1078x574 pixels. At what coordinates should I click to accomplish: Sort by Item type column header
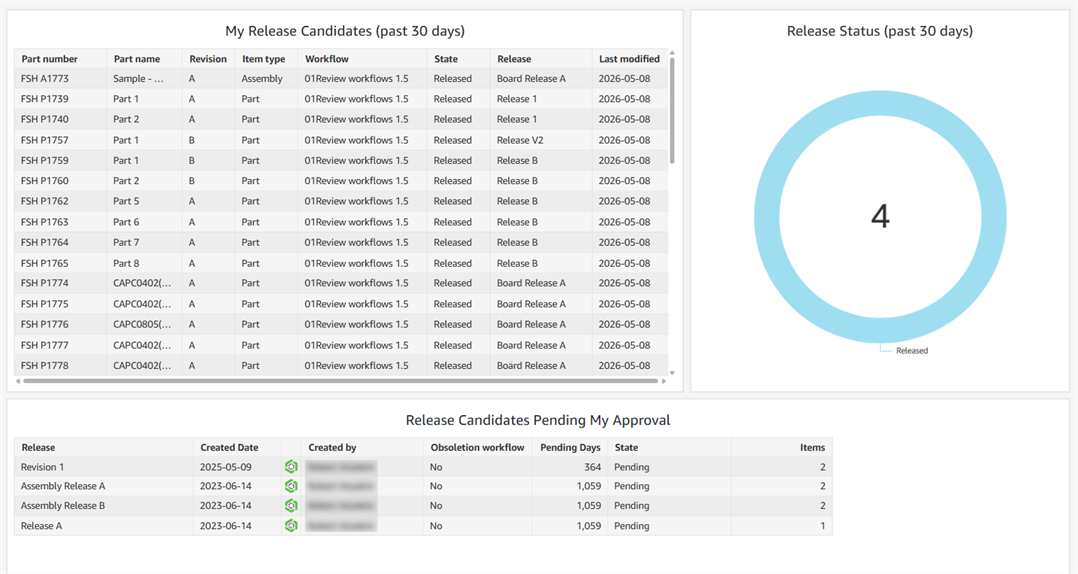pyautogui.click(x=263, y=59)
